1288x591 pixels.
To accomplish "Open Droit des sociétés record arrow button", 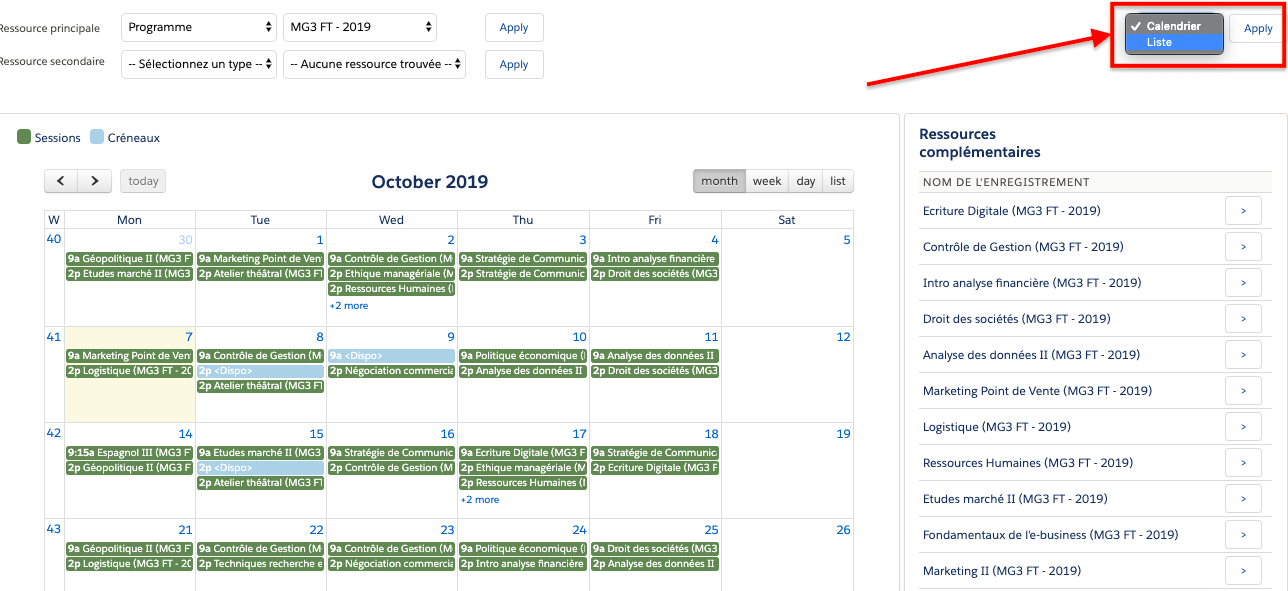I will tap(1243, 319).
